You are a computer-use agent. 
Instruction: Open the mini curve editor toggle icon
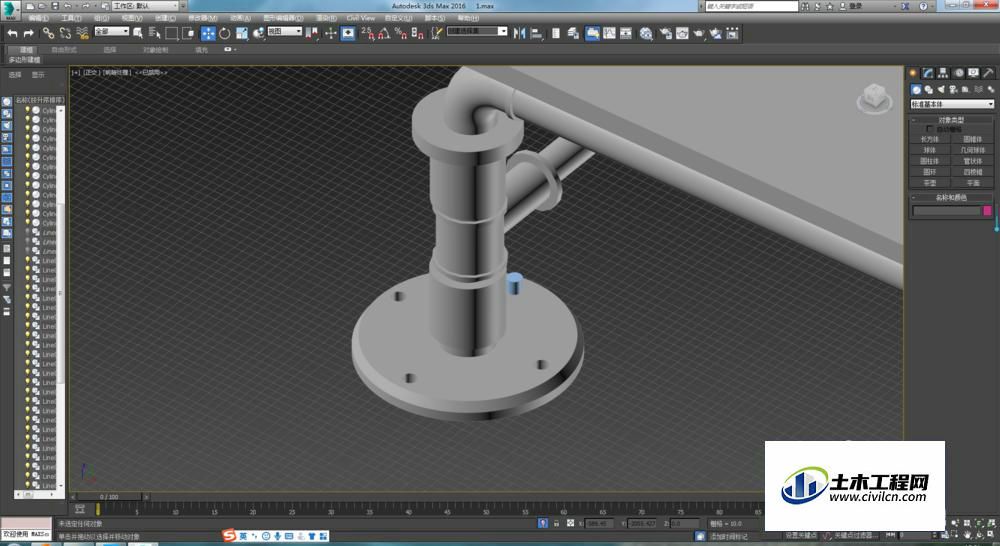coord(80,509)
